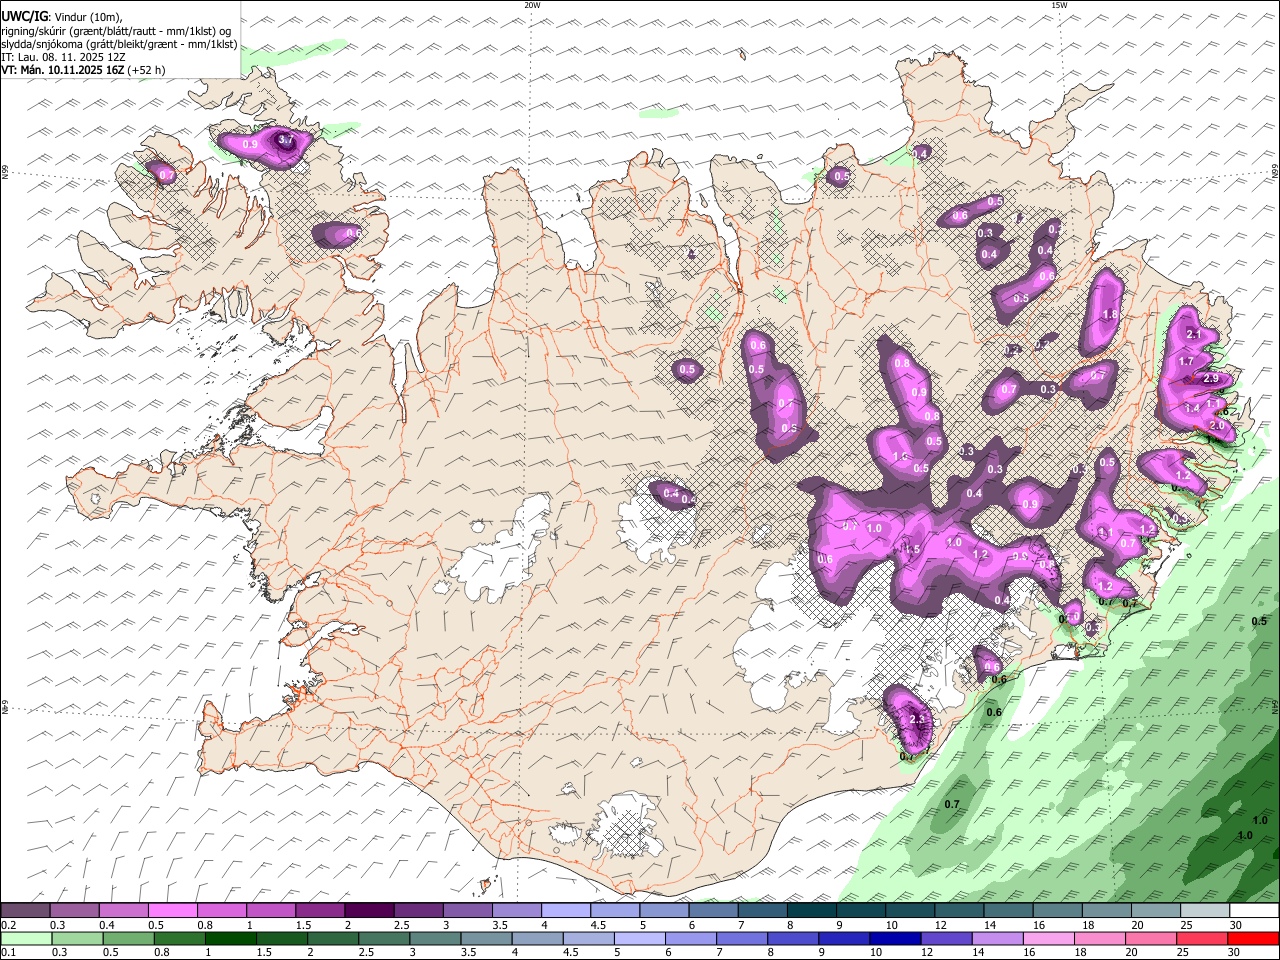Click the UWC/IG title text
This screenshot has width=1280, height=960.
click(24, 17)
